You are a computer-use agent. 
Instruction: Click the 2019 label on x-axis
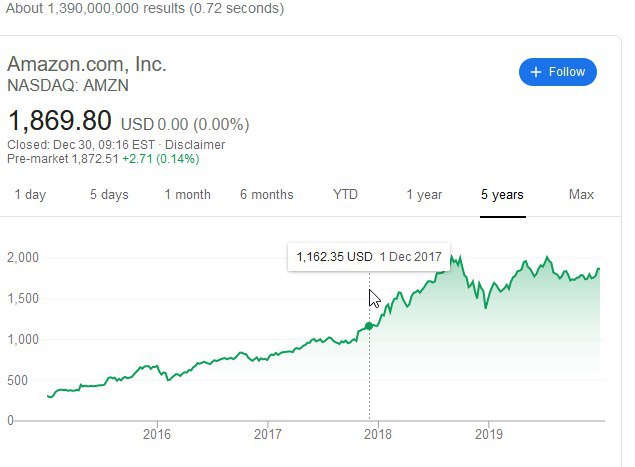489,434
